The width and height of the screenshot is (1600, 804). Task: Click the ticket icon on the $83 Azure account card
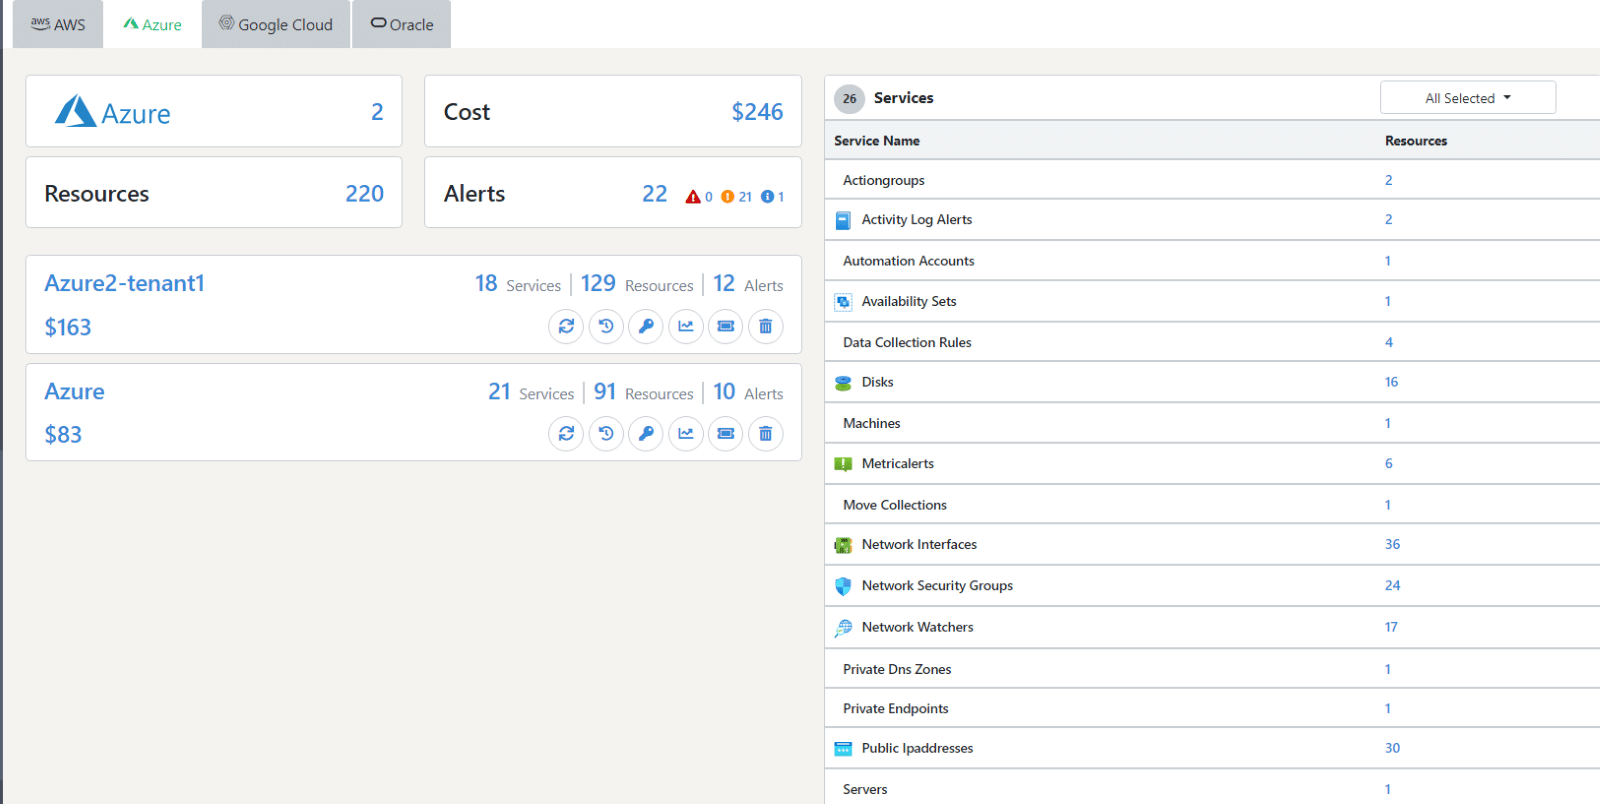tap(726, 434)
